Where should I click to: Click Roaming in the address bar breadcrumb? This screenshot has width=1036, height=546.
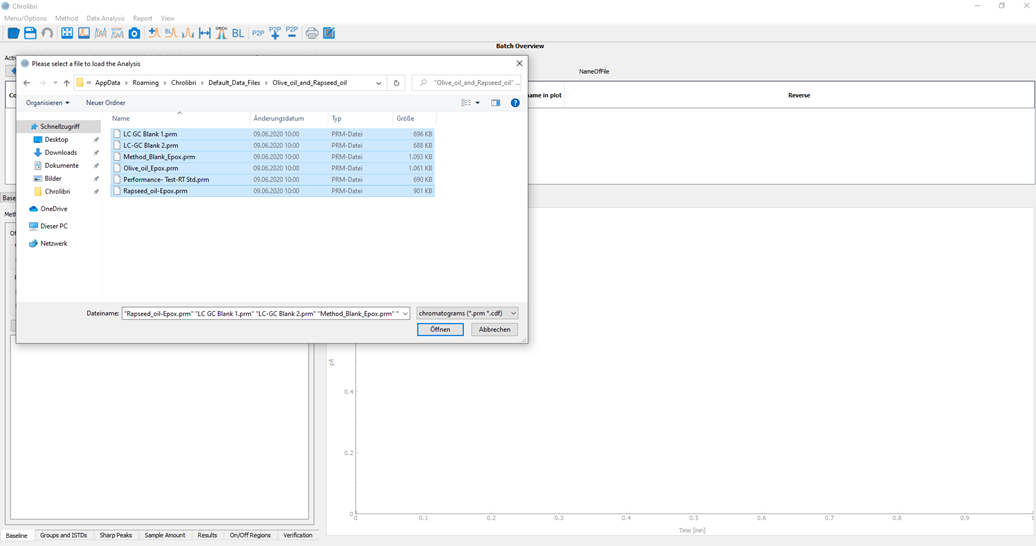click(x=145, y=83)
